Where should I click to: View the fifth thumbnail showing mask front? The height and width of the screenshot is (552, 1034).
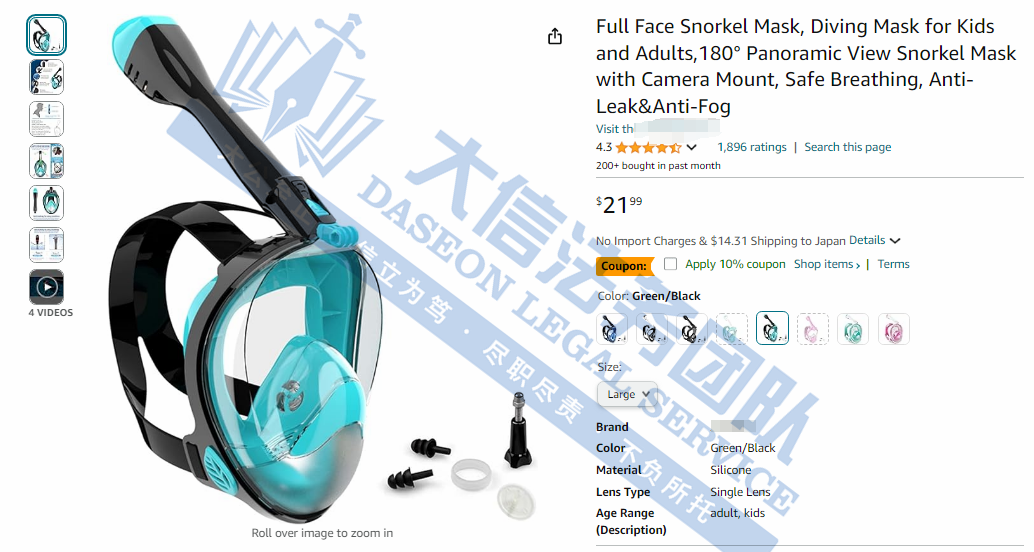[46, 203]
